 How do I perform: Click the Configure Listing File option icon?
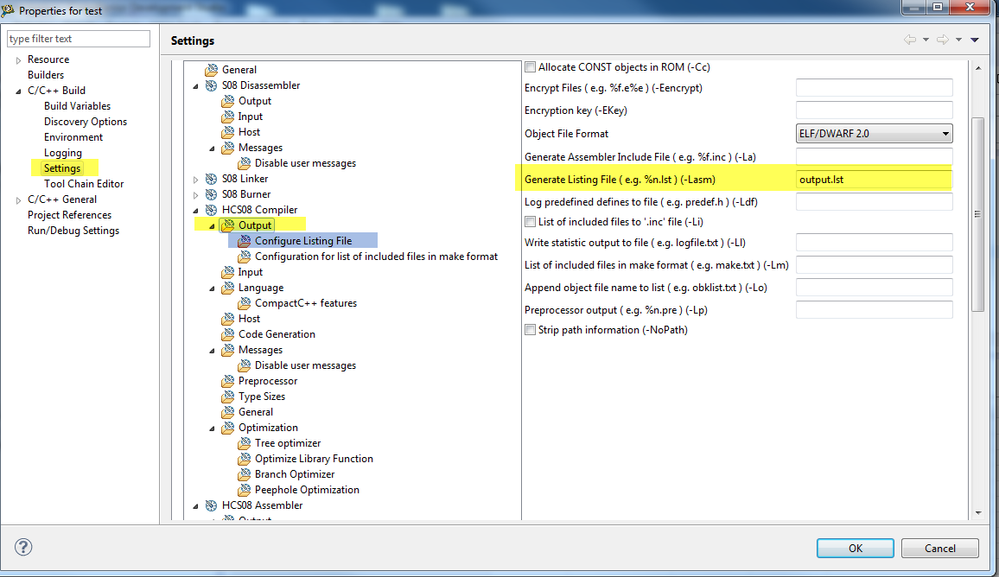(244, 241)
